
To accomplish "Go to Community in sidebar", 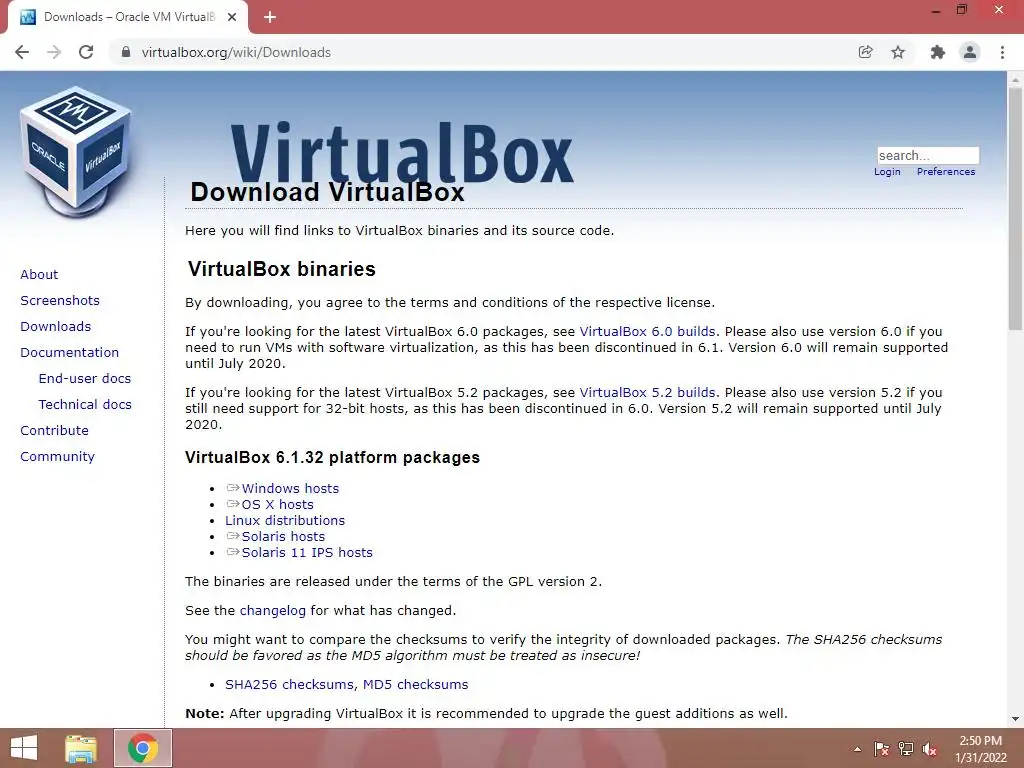I will pyautogui.click(x=57, y=457).
